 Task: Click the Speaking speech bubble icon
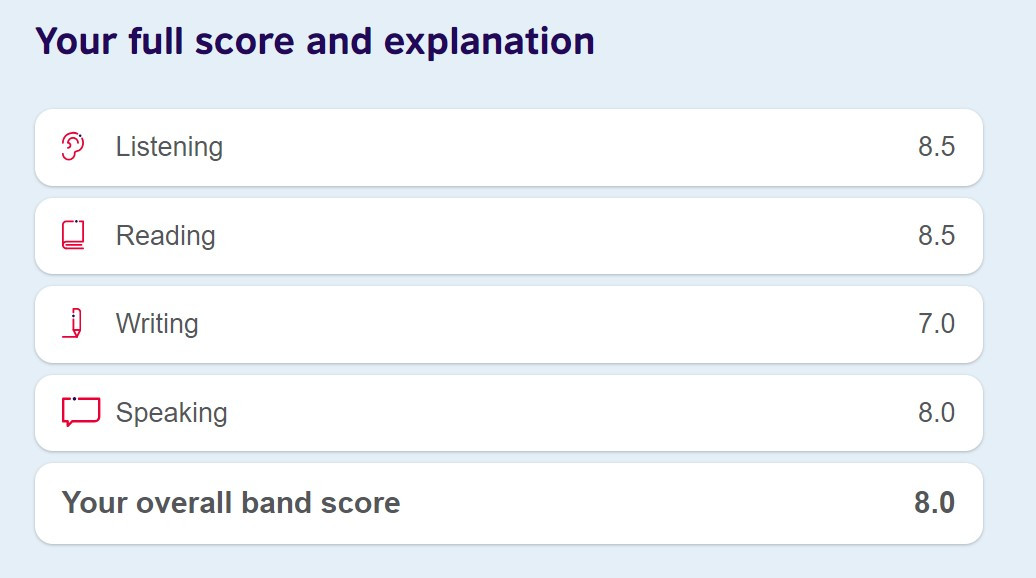pyautogui.click(x=80, y=412)
